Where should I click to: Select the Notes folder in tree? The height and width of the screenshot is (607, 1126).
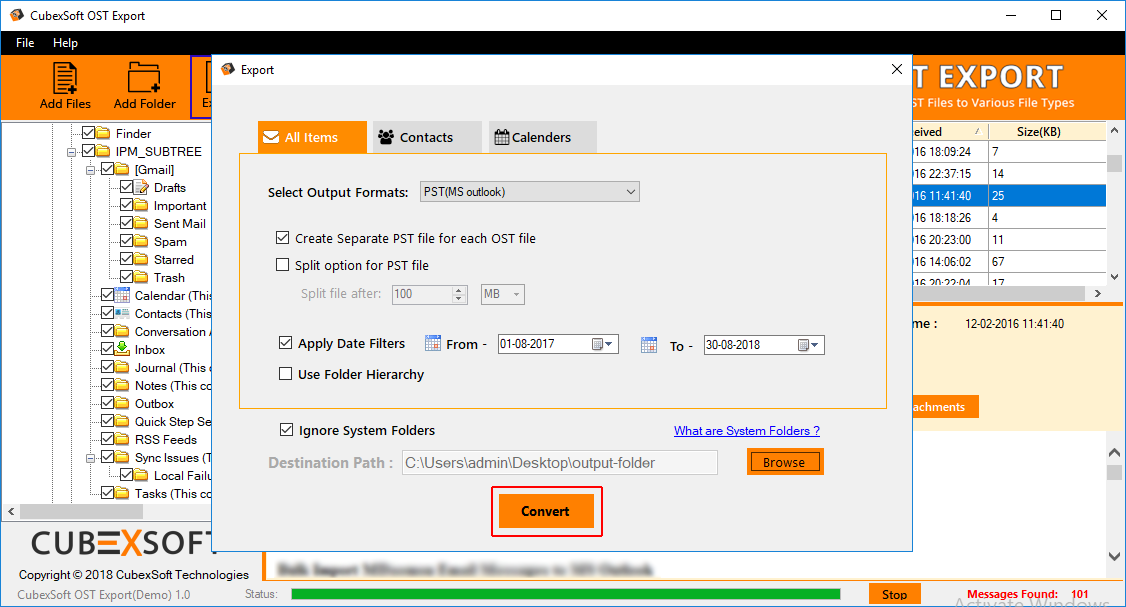(172, 385)
